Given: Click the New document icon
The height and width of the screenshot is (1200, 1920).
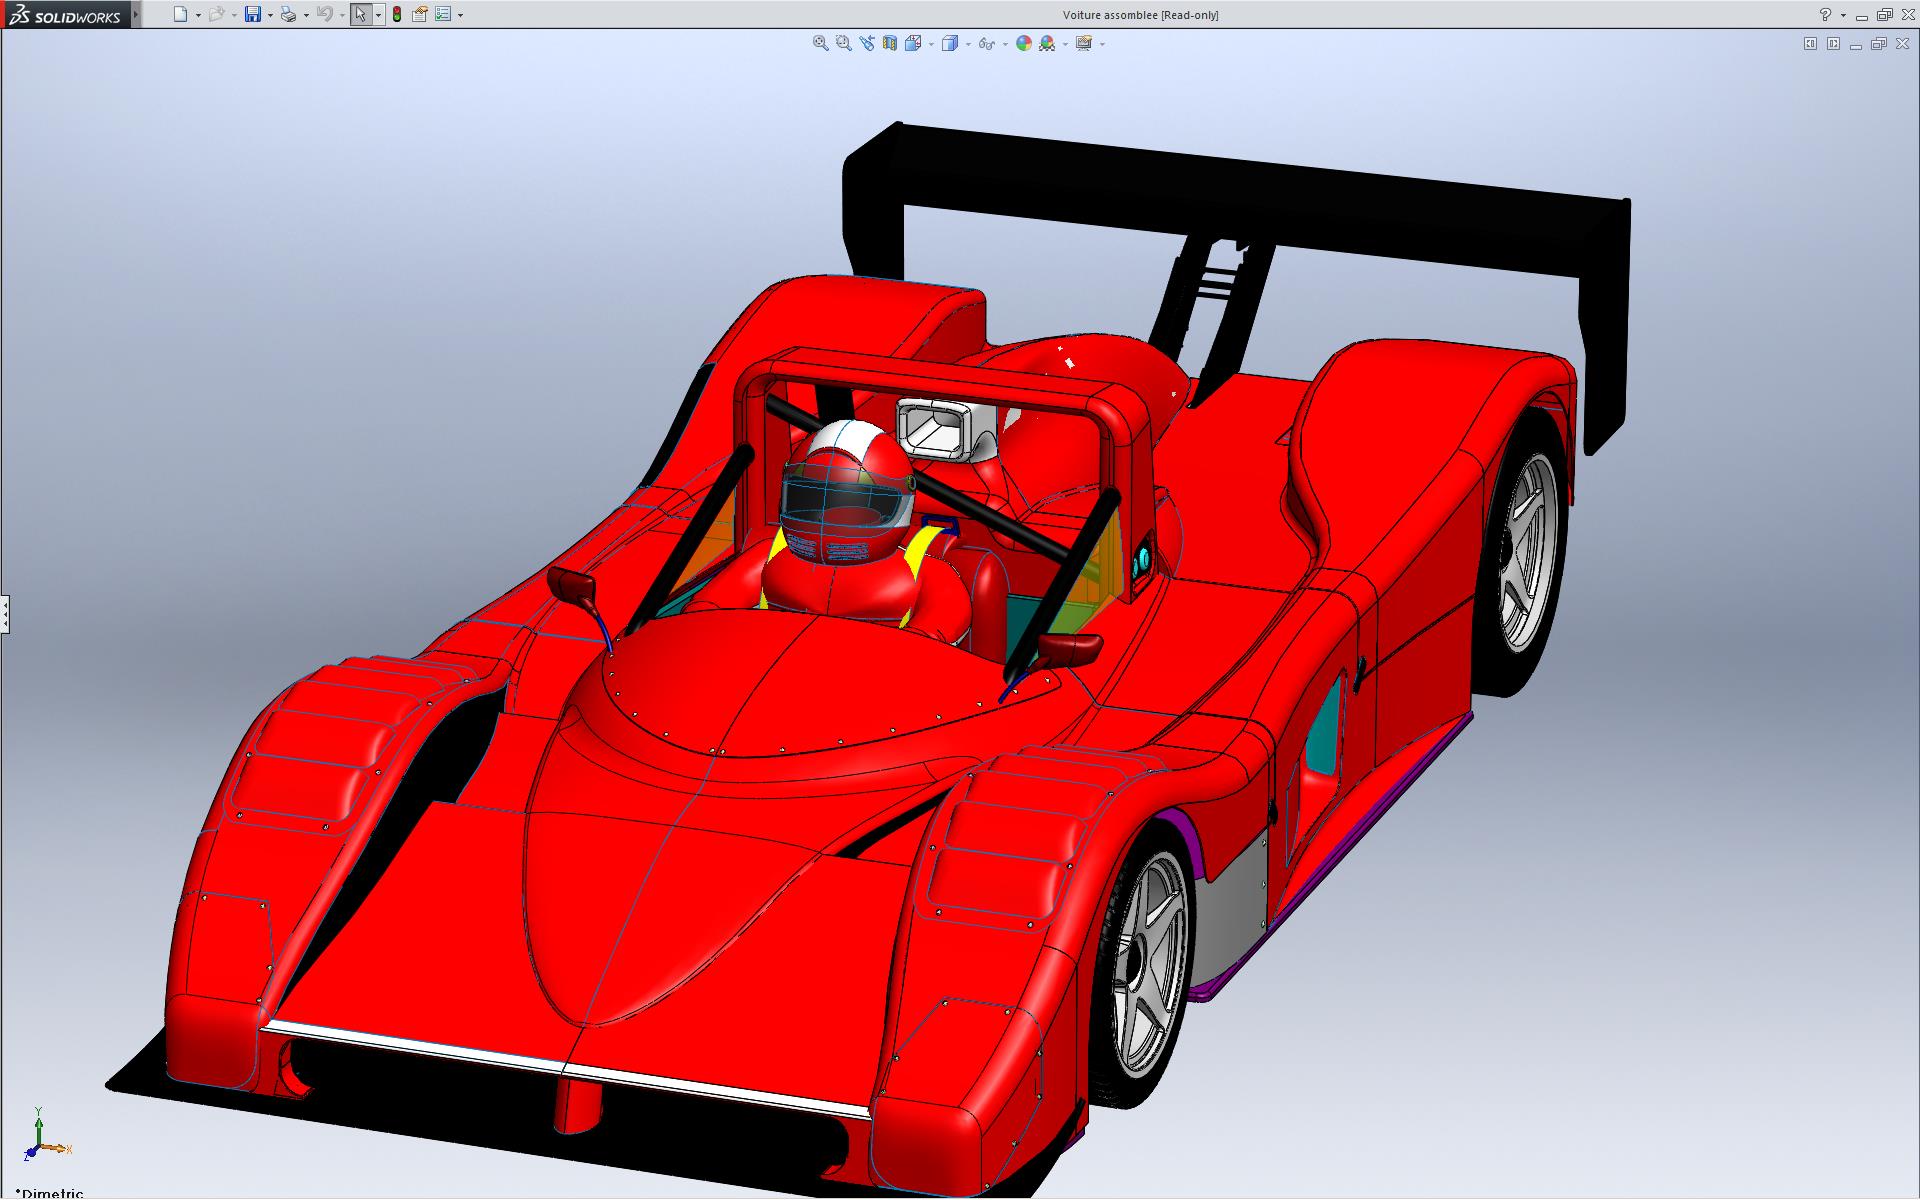Looking at the screenshot, I should point(180,14).
